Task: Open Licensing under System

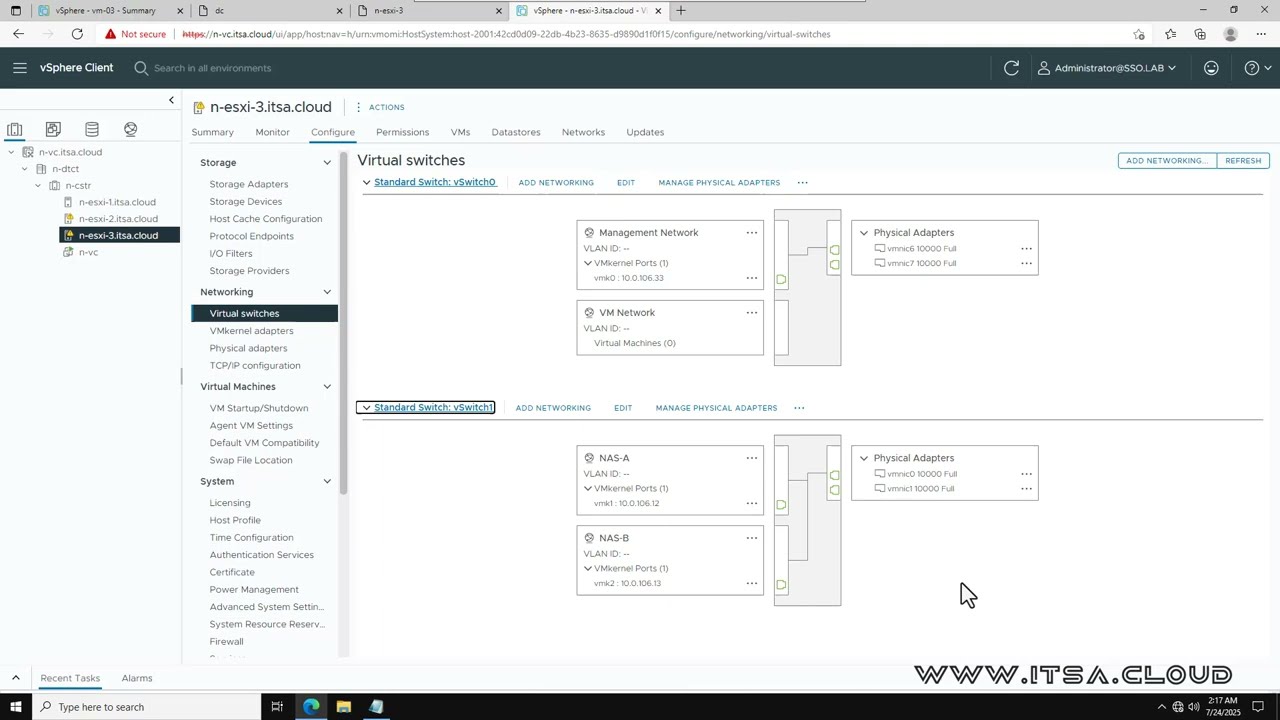Action: click(230, 503)
